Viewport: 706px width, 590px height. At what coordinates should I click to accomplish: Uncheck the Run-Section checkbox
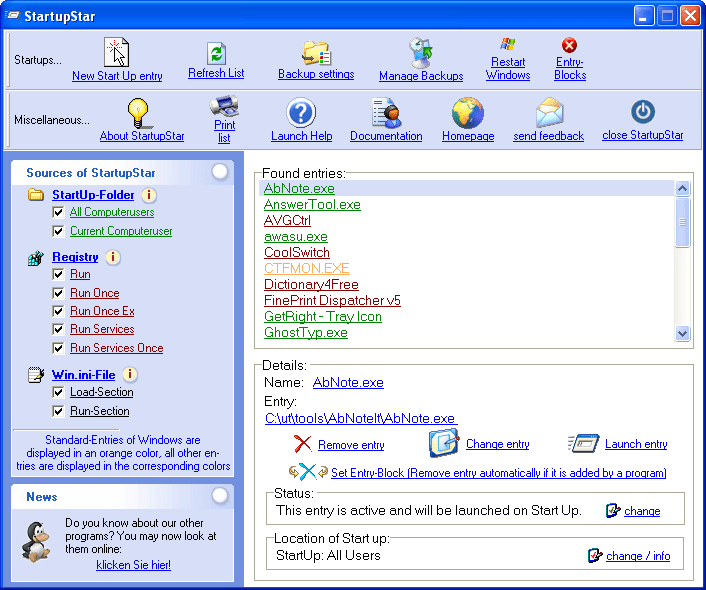(58, 411)
